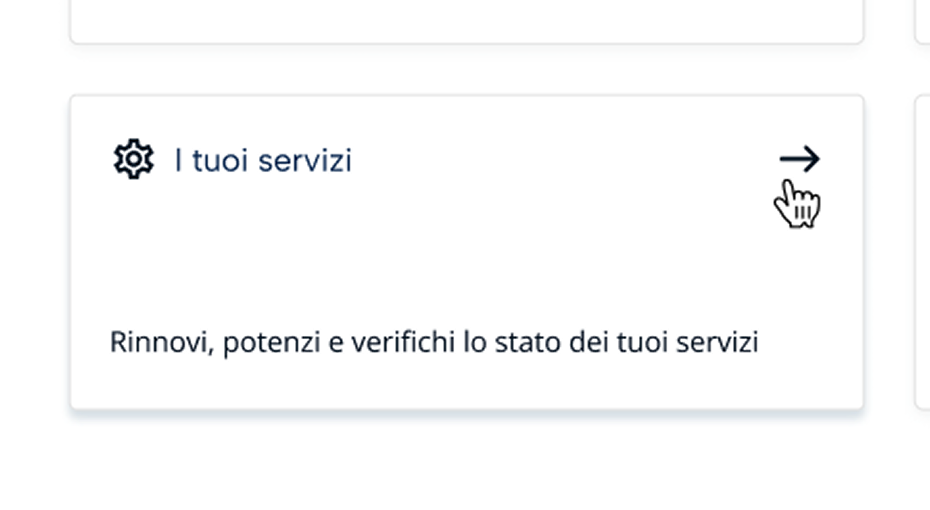Click the gear icon beside I tuoi servizi
The image size is (930, 510).
[x=133, y=160]
